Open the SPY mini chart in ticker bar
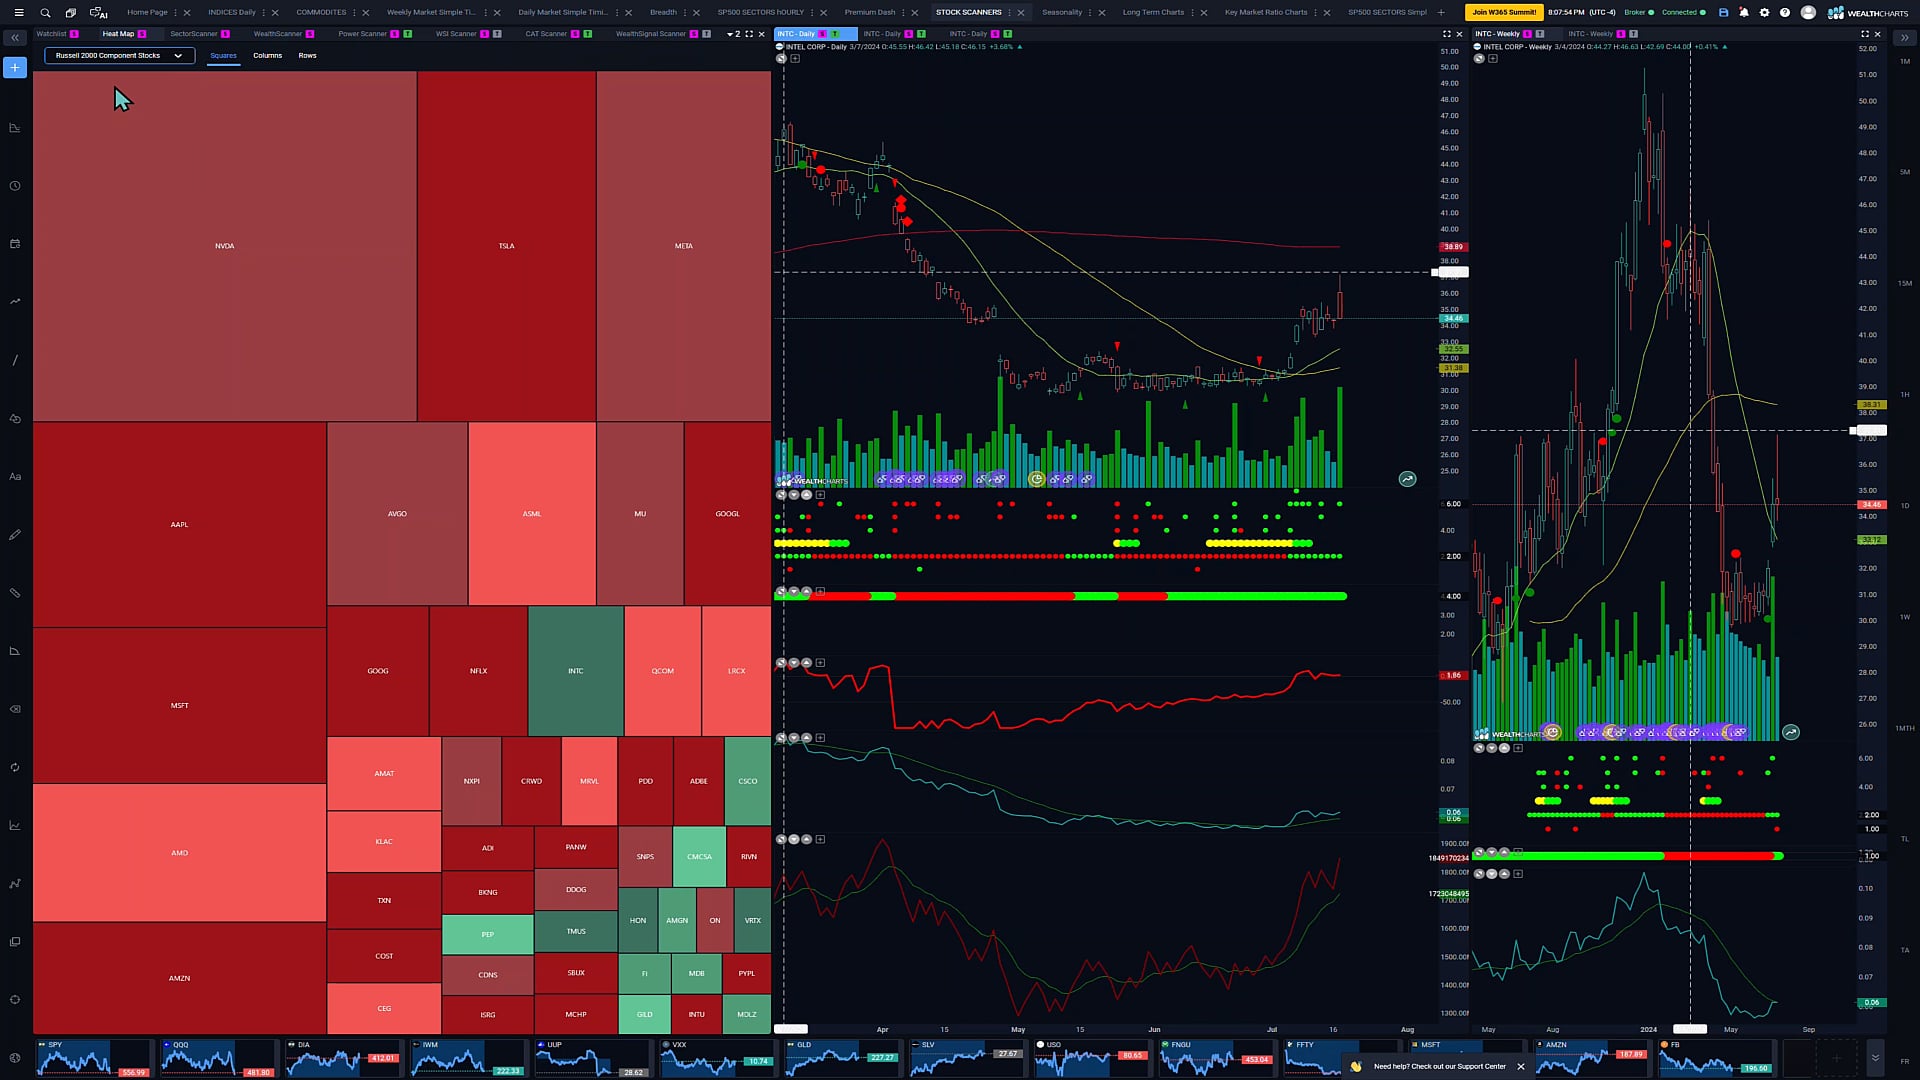Viewport: 1920px width, 1080px height. 93,1058
